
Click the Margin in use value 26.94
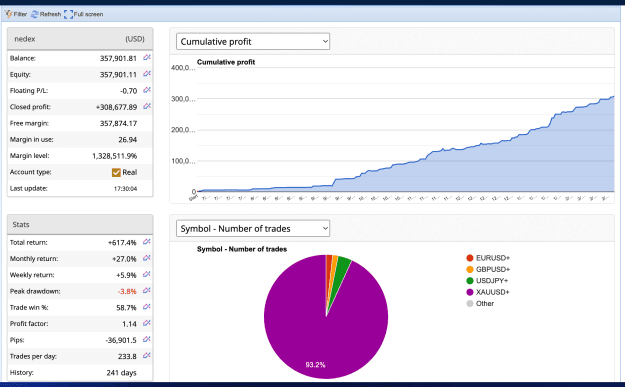click(x=128, y=140)
